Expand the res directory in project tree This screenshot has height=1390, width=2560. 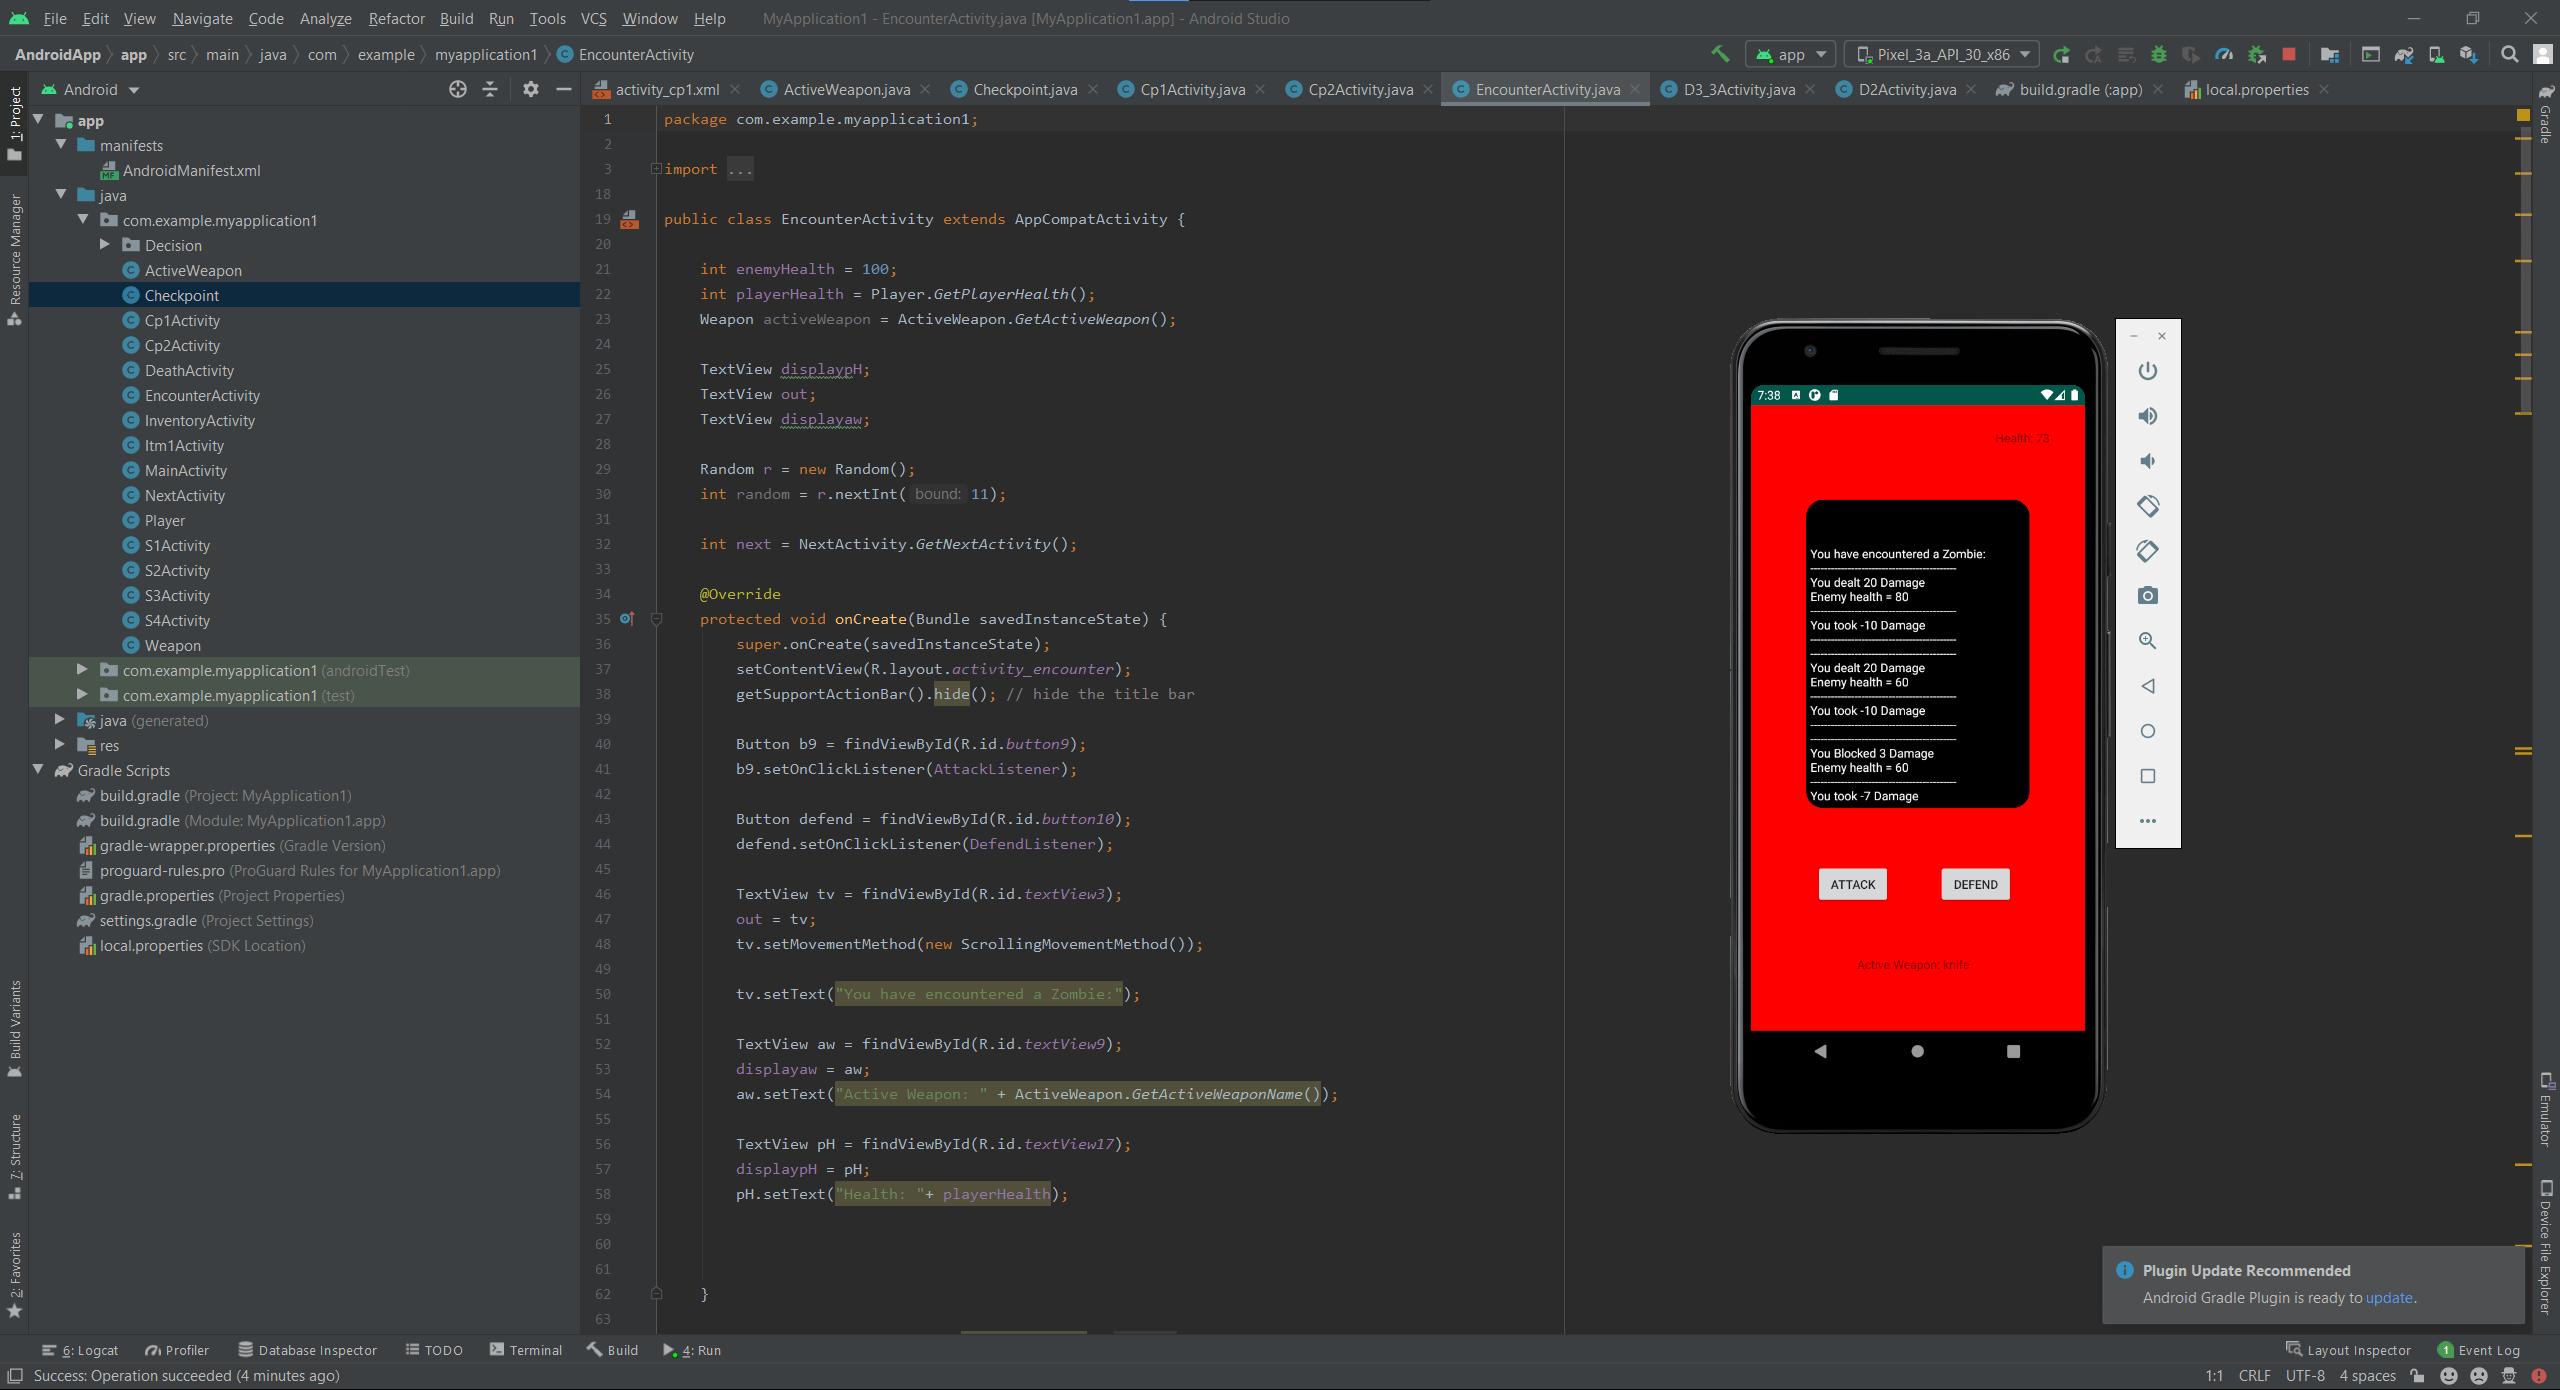click(60, 745)
